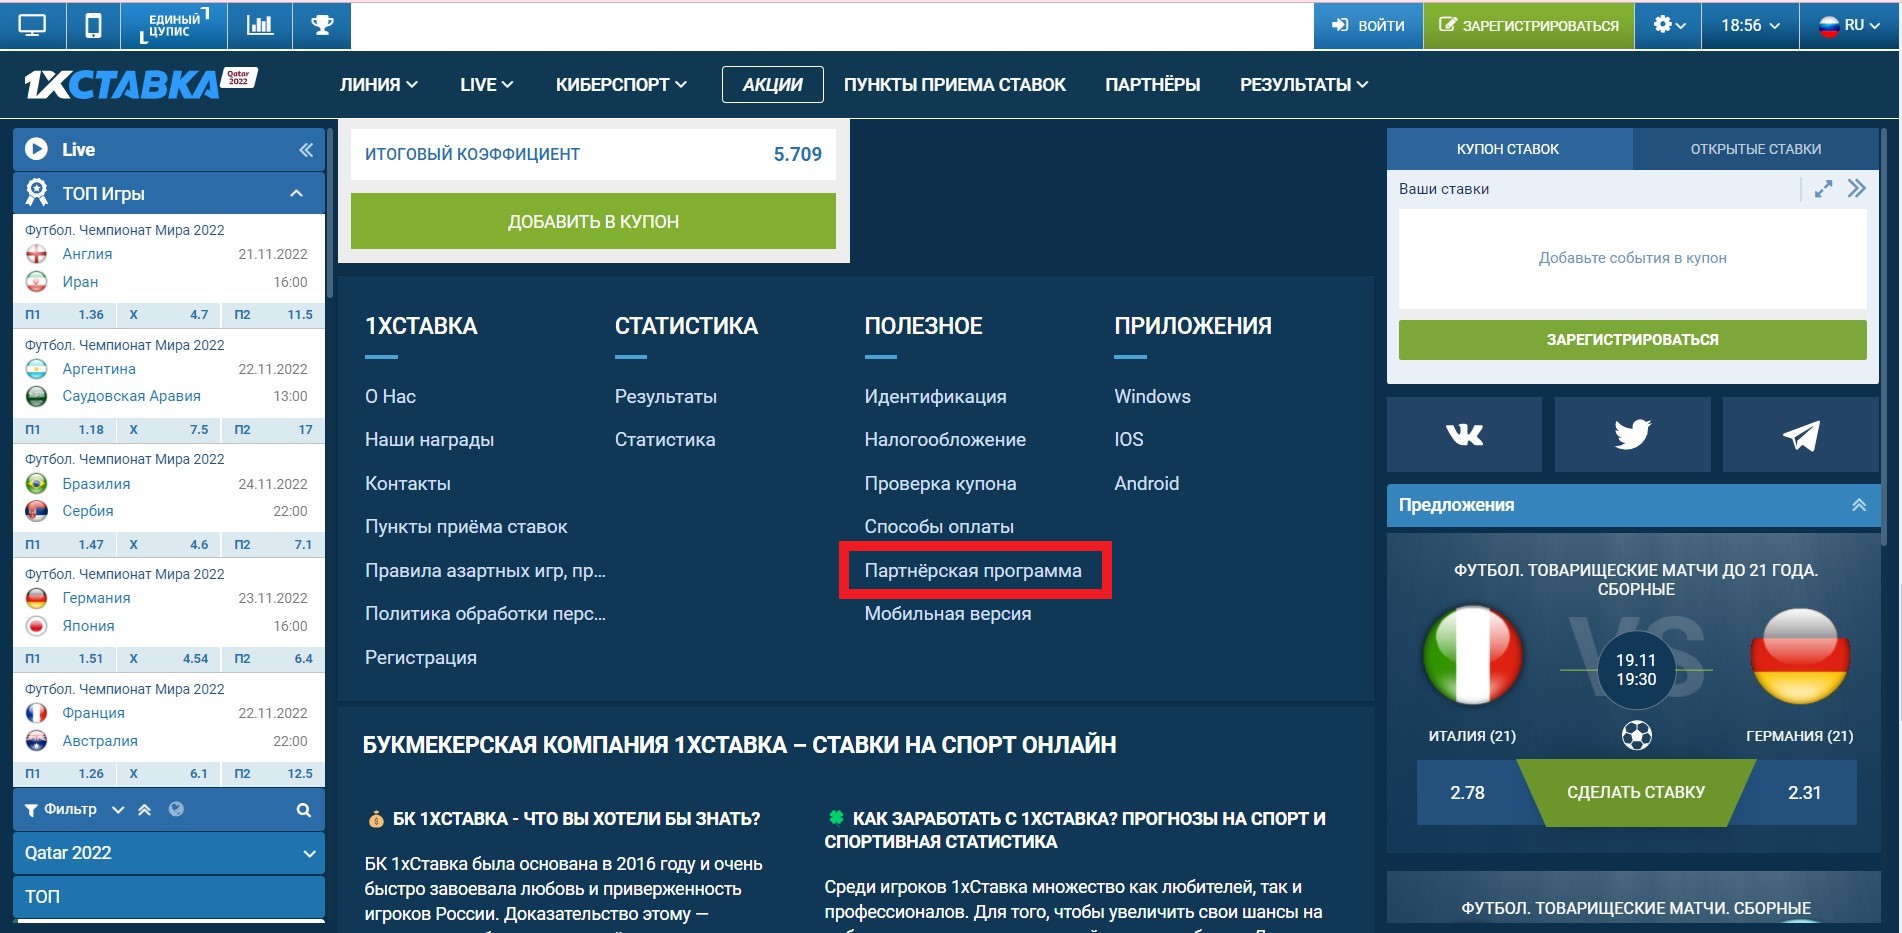Select П1 odds 1.26 for Франция

65,773
